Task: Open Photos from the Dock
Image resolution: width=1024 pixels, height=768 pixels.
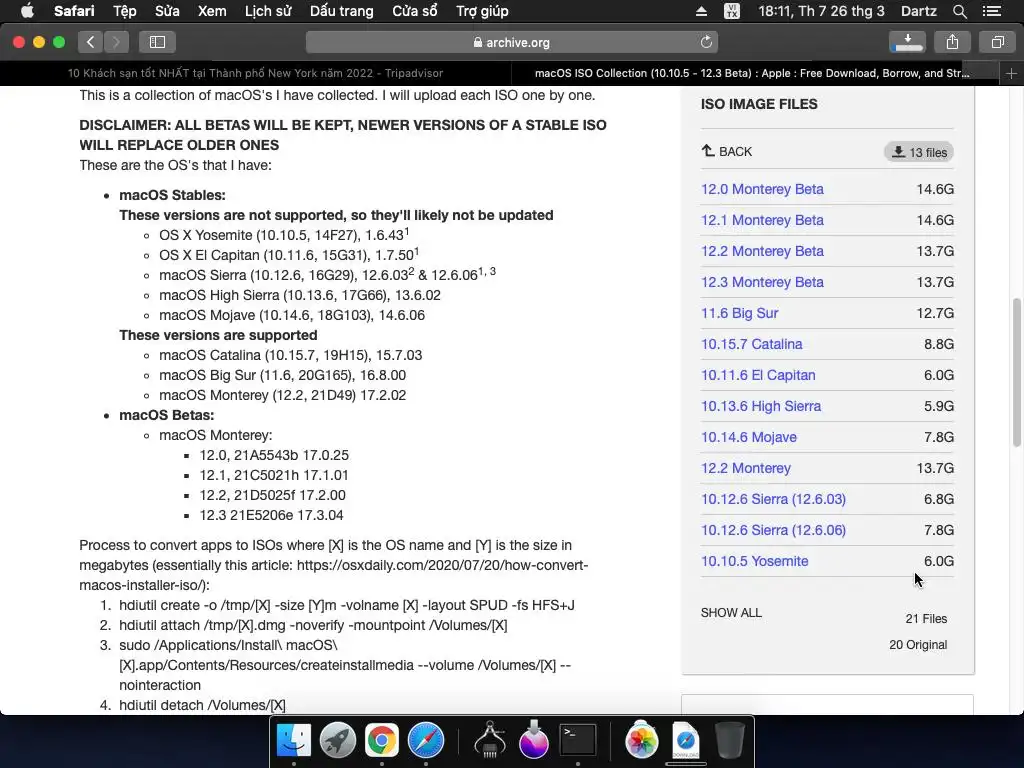Action: (x=641, y=740)
